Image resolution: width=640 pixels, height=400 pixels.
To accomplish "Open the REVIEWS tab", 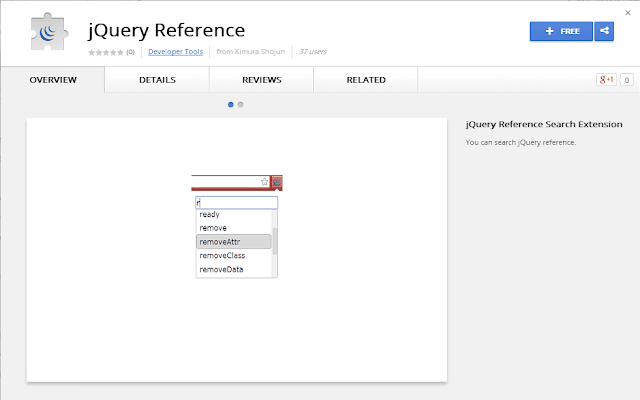I will [x=262, y=80].
